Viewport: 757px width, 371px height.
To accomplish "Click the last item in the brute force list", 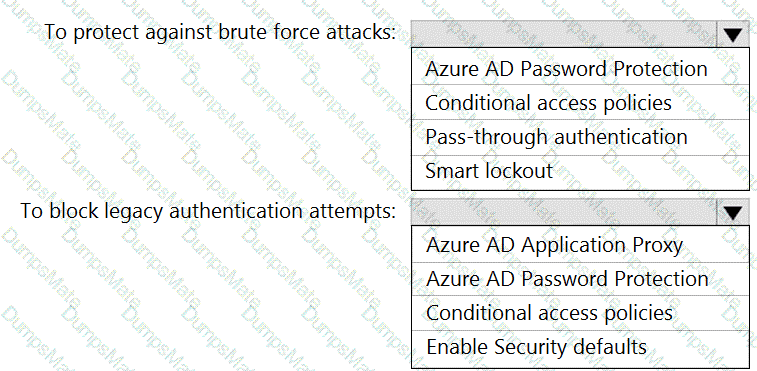I will [x=580, y=172].
